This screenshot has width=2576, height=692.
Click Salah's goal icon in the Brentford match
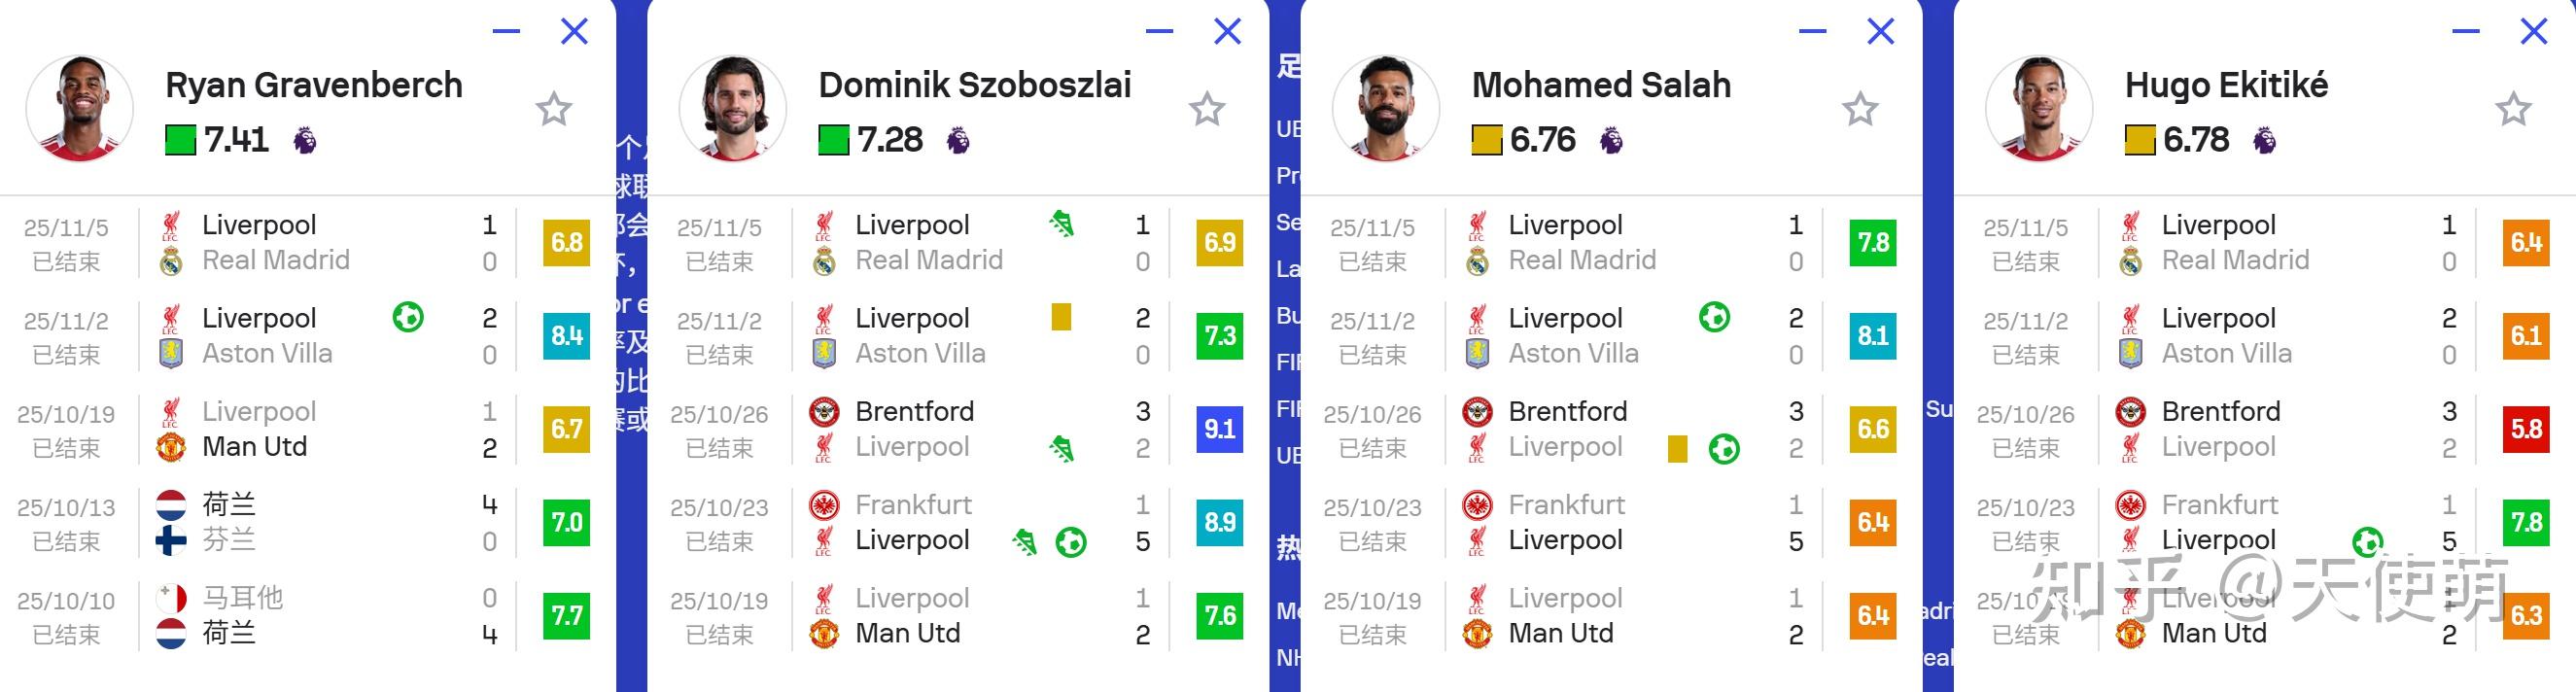click(x=1723, y=449)
